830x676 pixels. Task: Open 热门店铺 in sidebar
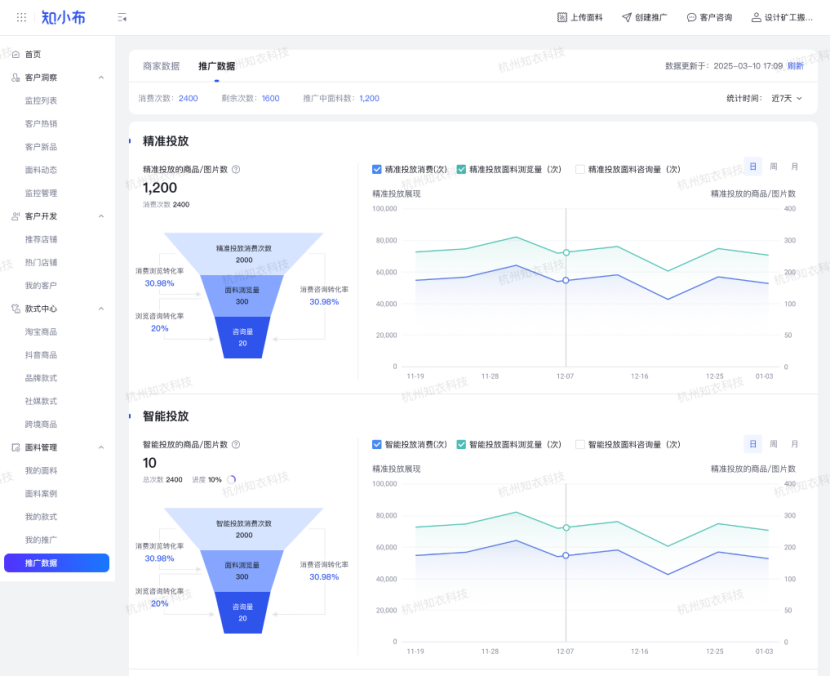click(41, 263)
